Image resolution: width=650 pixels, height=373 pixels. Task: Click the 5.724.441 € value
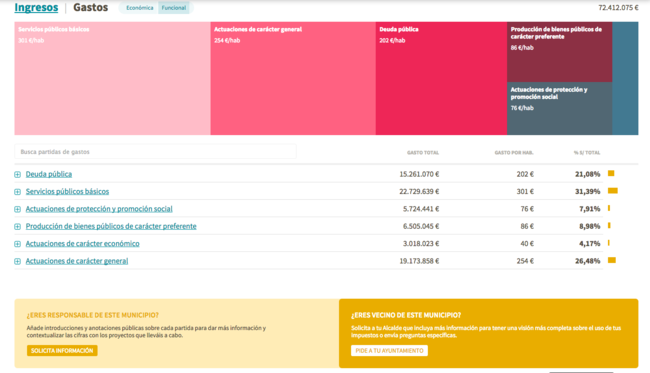pyautogui.click(x=421, y=209)
